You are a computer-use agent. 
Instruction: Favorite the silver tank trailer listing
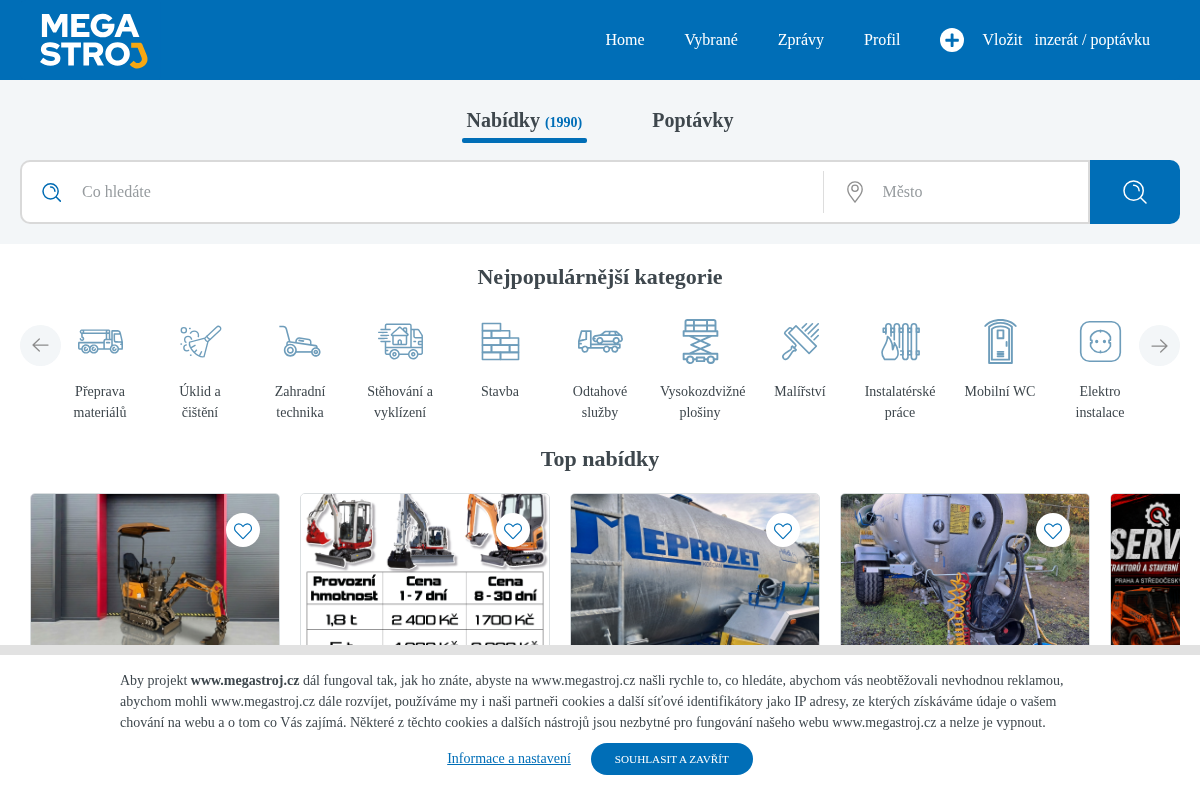[1053, 530]
